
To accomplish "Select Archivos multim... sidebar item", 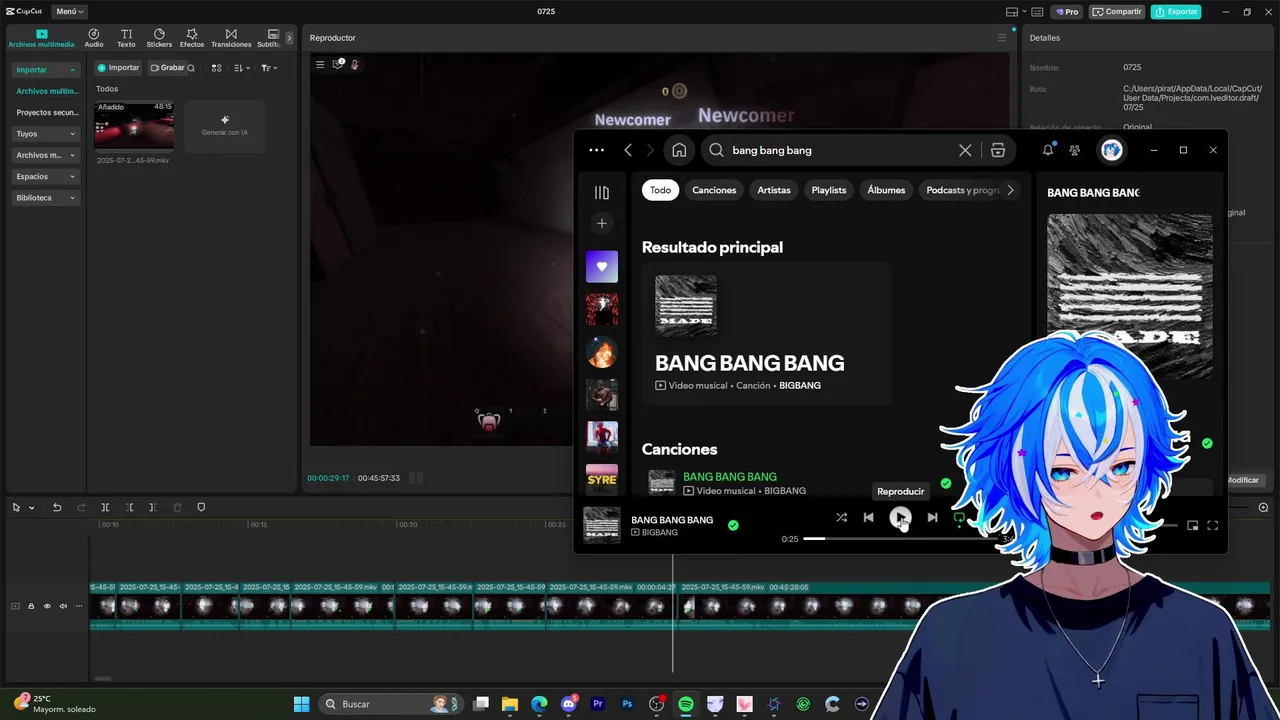I will tap(47, 91).
